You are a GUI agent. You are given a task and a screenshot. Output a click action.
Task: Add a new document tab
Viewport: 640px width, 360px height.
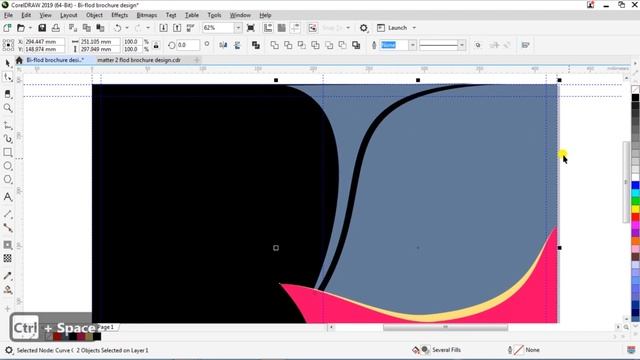(x=197, y=60)
